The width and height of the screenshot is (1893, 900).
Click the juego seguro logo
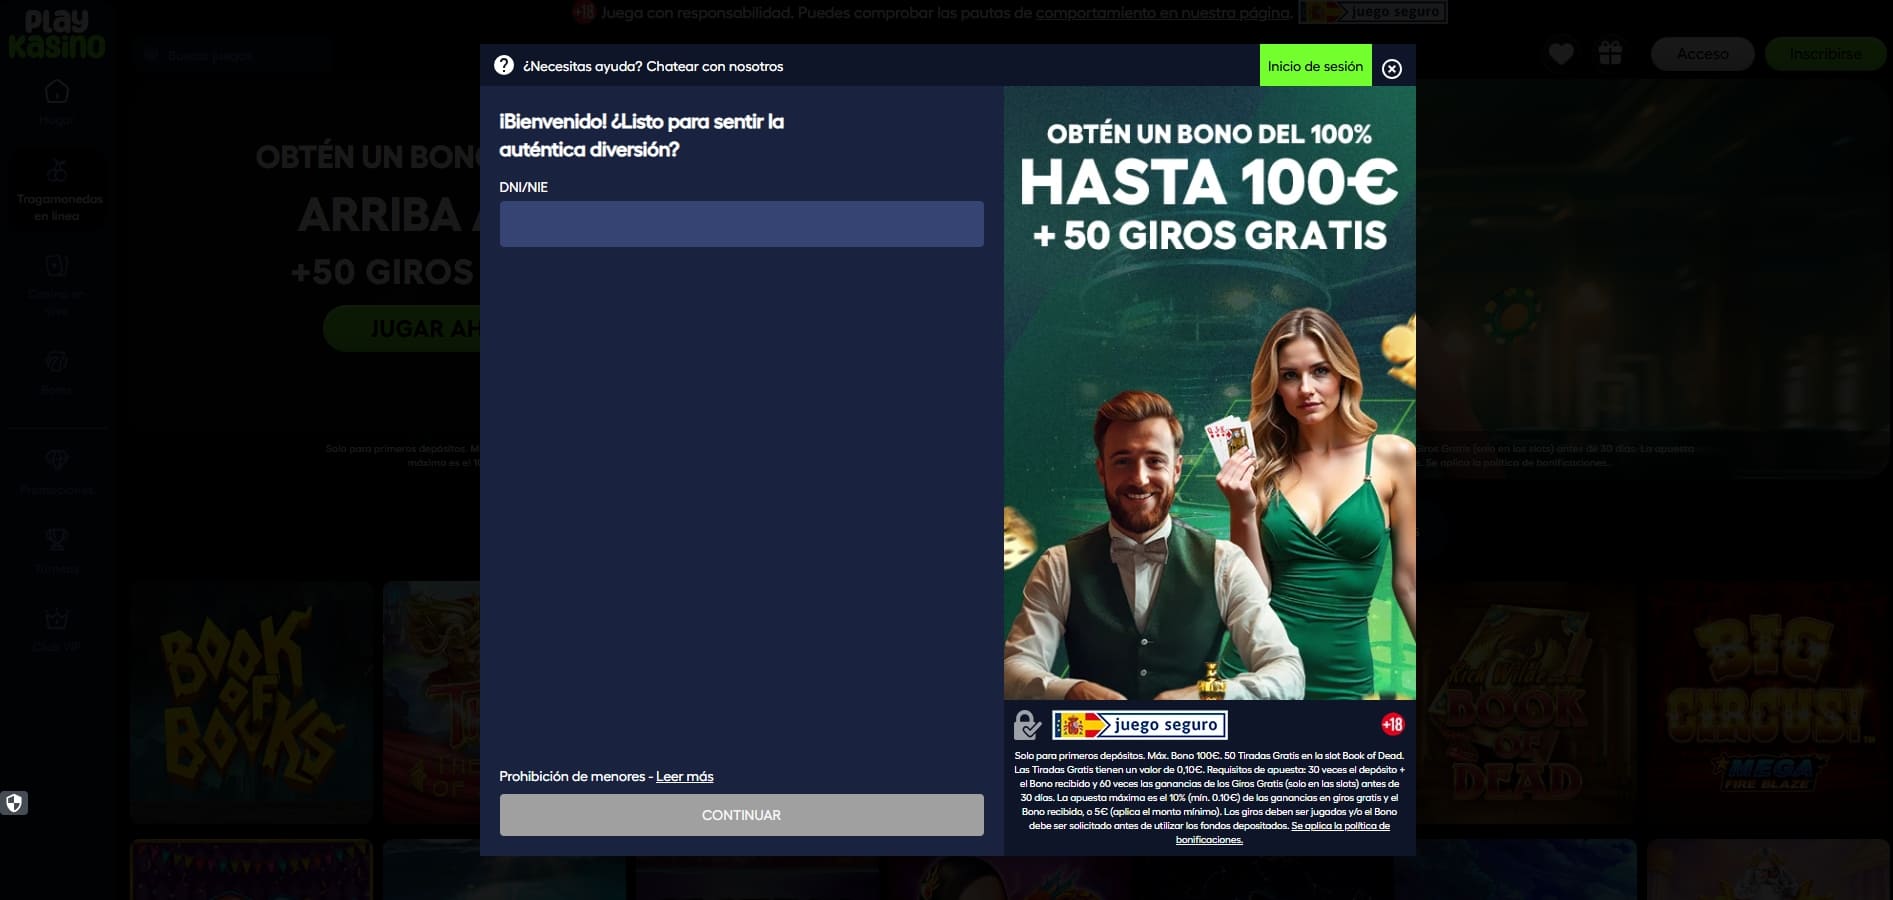click(1140, 725)
